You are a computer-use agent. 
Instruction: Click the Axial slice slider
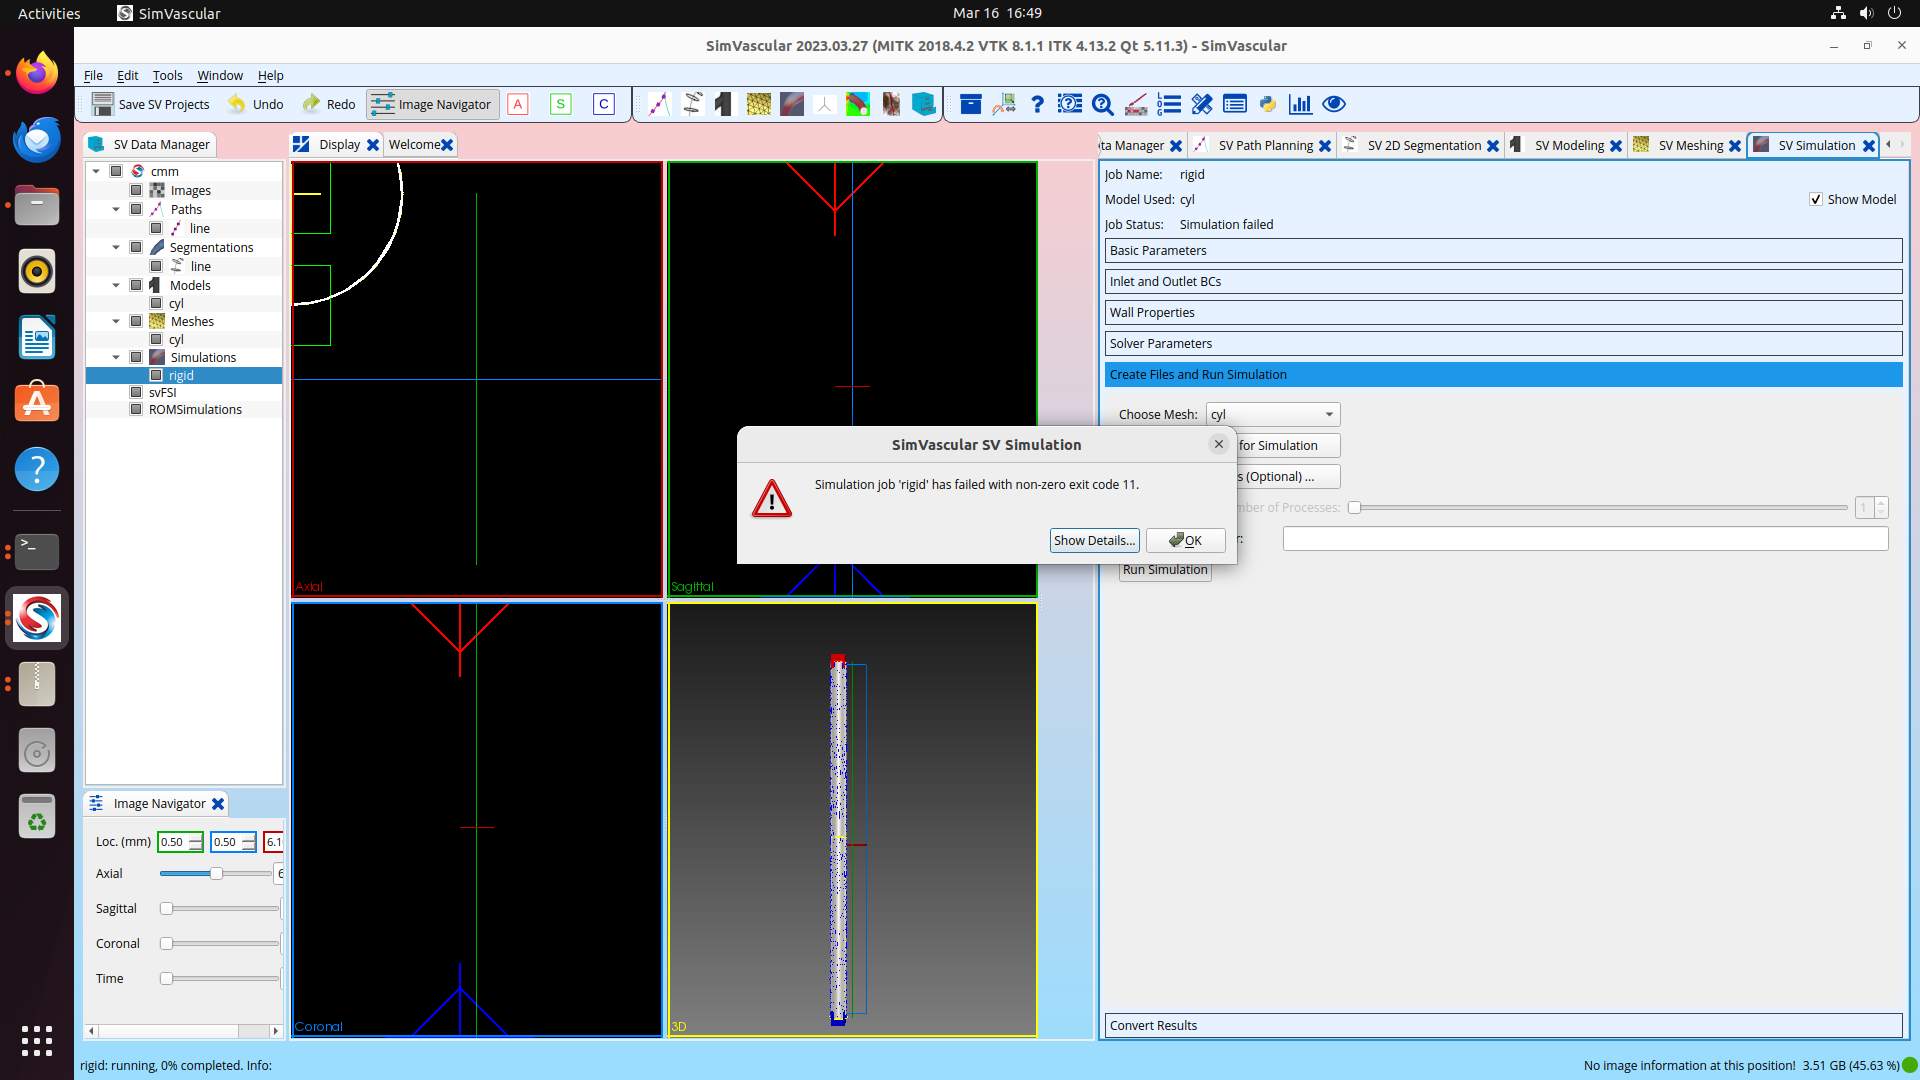pos(216,873)
